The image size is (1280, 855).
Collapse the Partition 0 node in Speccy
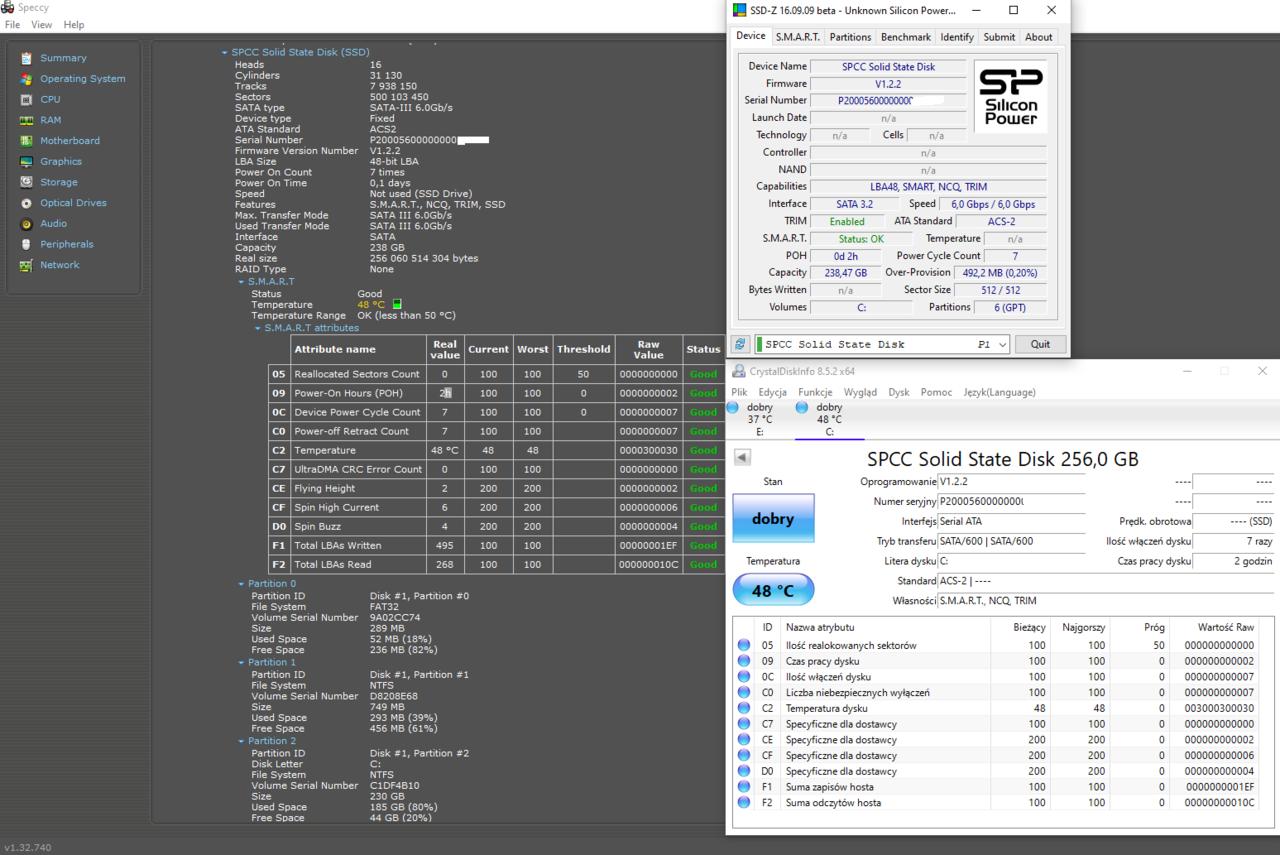tap(241, 584)
